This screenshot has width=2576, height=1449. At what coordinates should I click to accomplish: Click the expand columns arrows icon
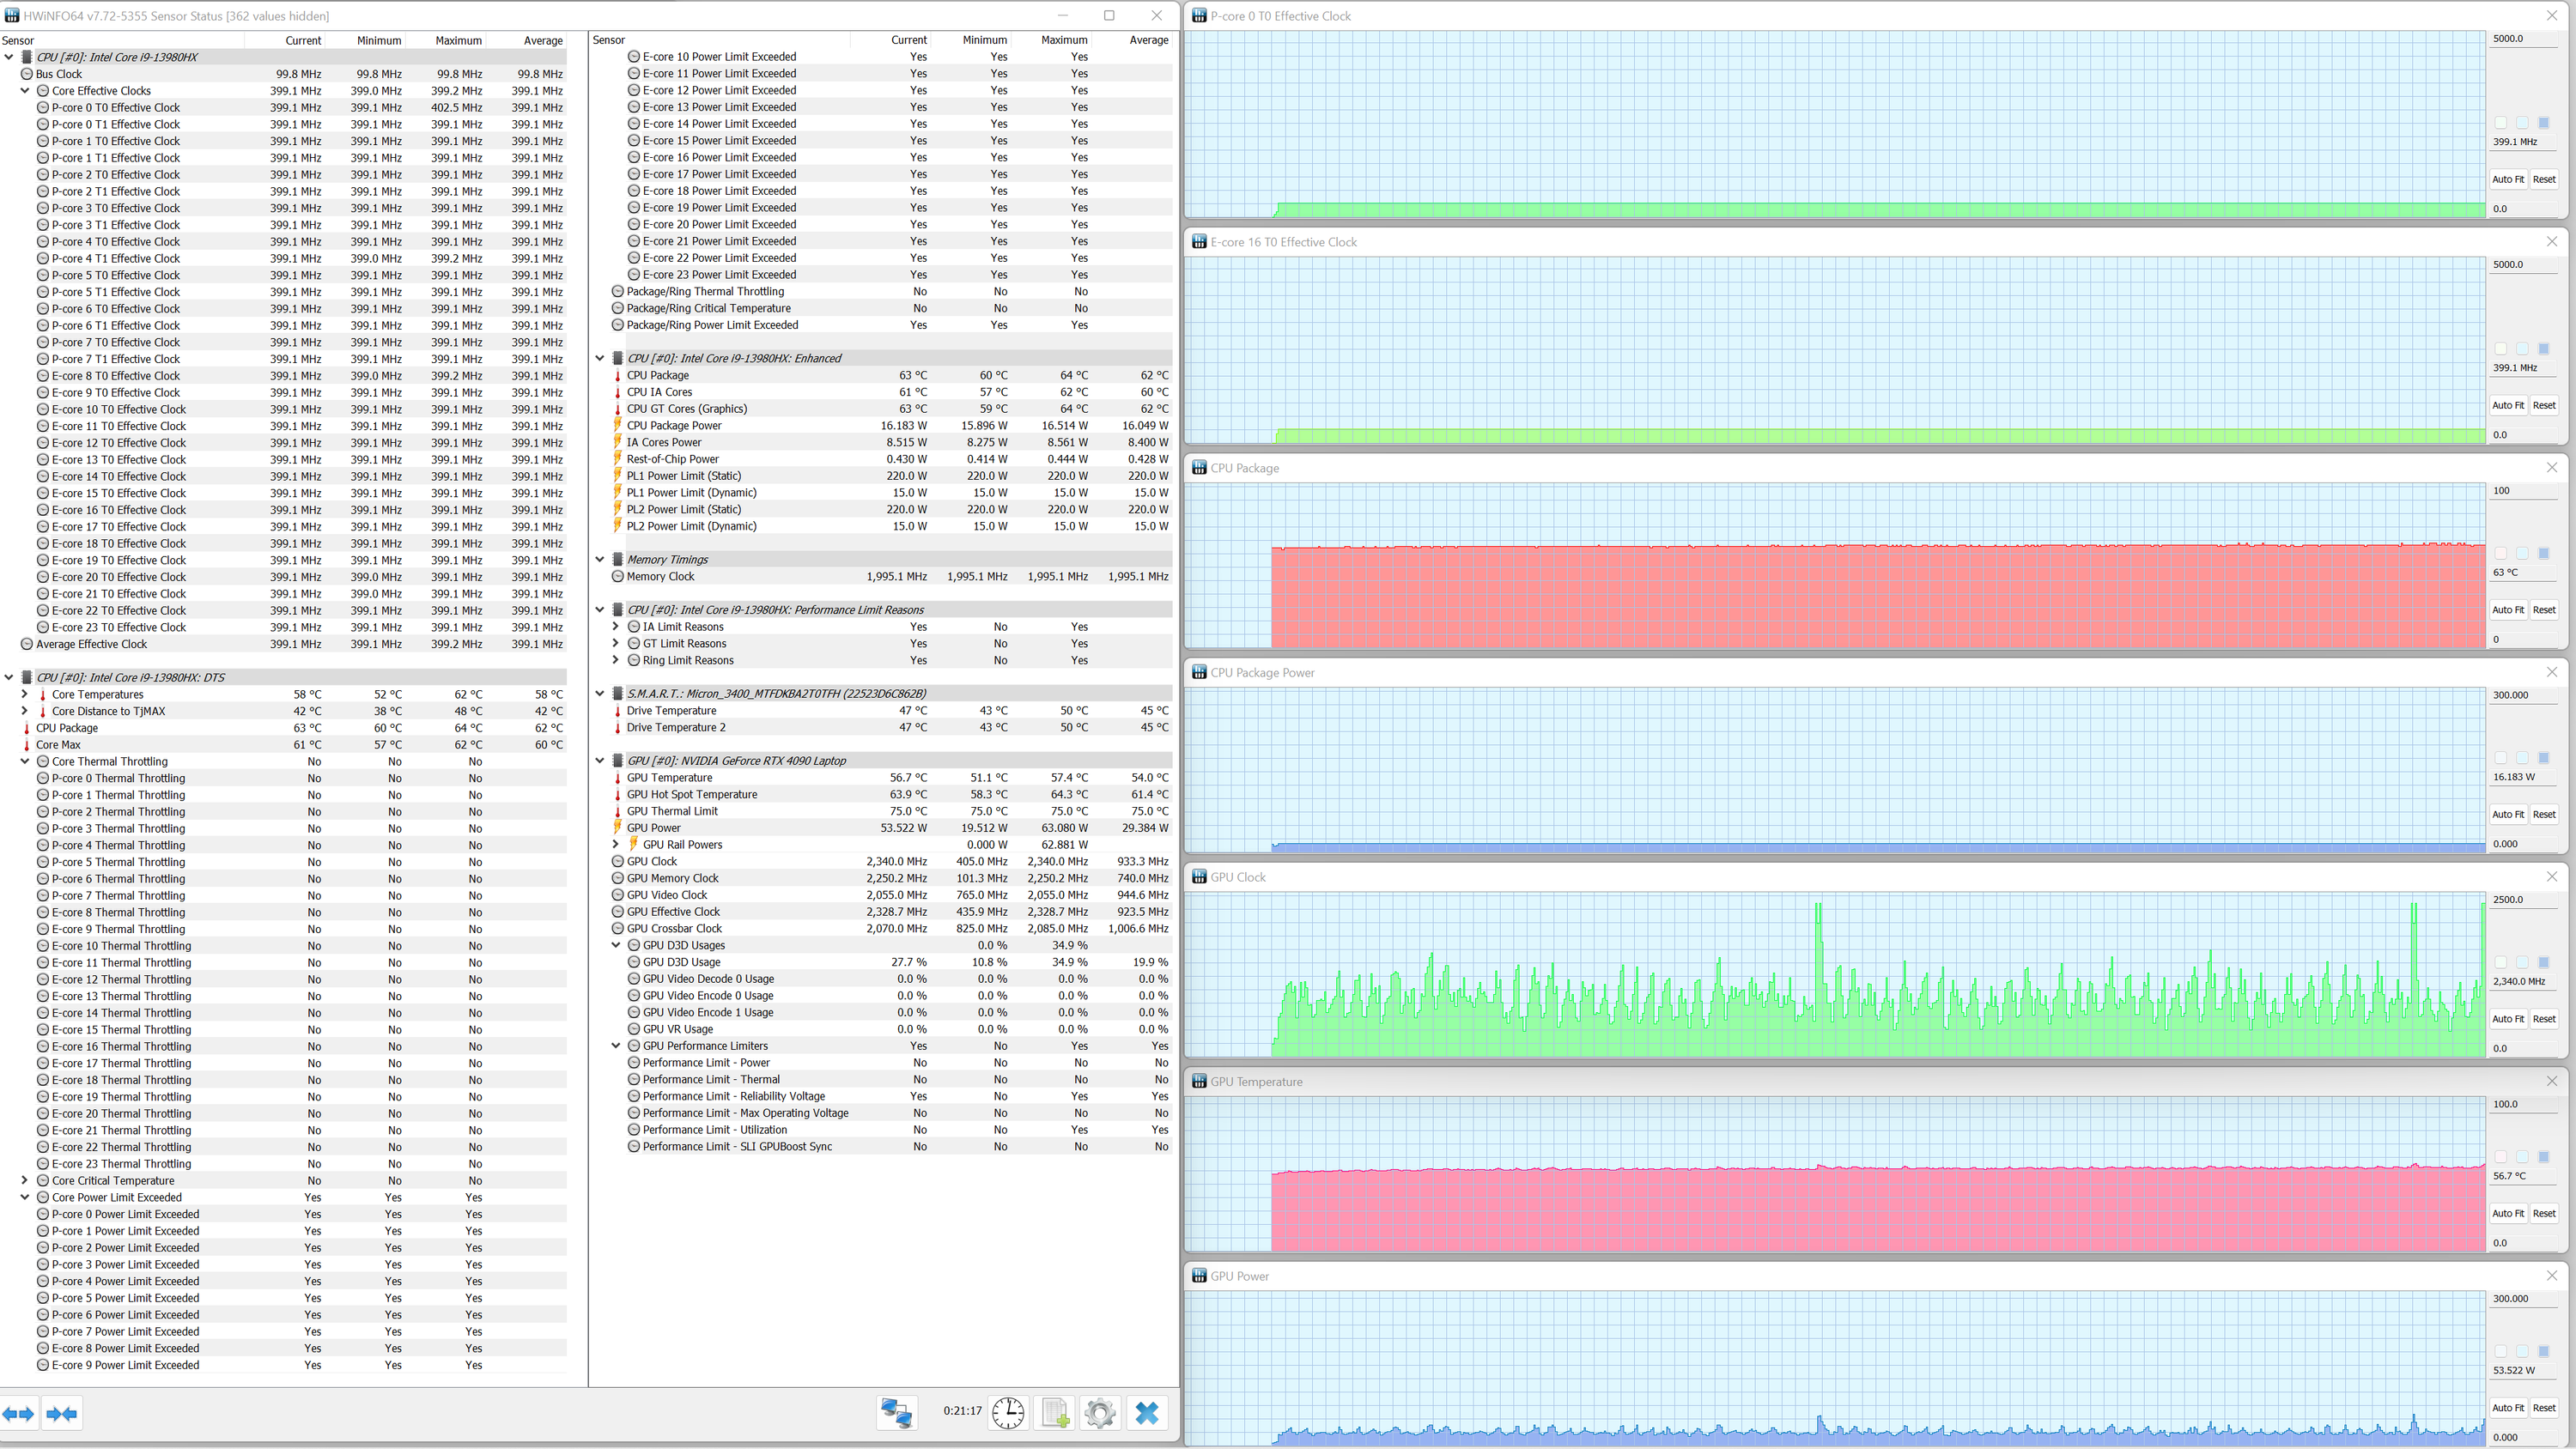click(19, 1413)
